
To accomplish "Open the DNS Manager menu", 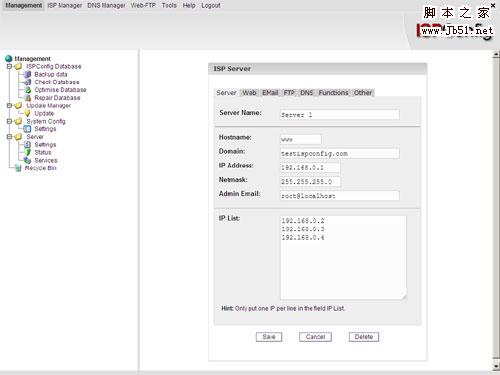I will [106, 5].
